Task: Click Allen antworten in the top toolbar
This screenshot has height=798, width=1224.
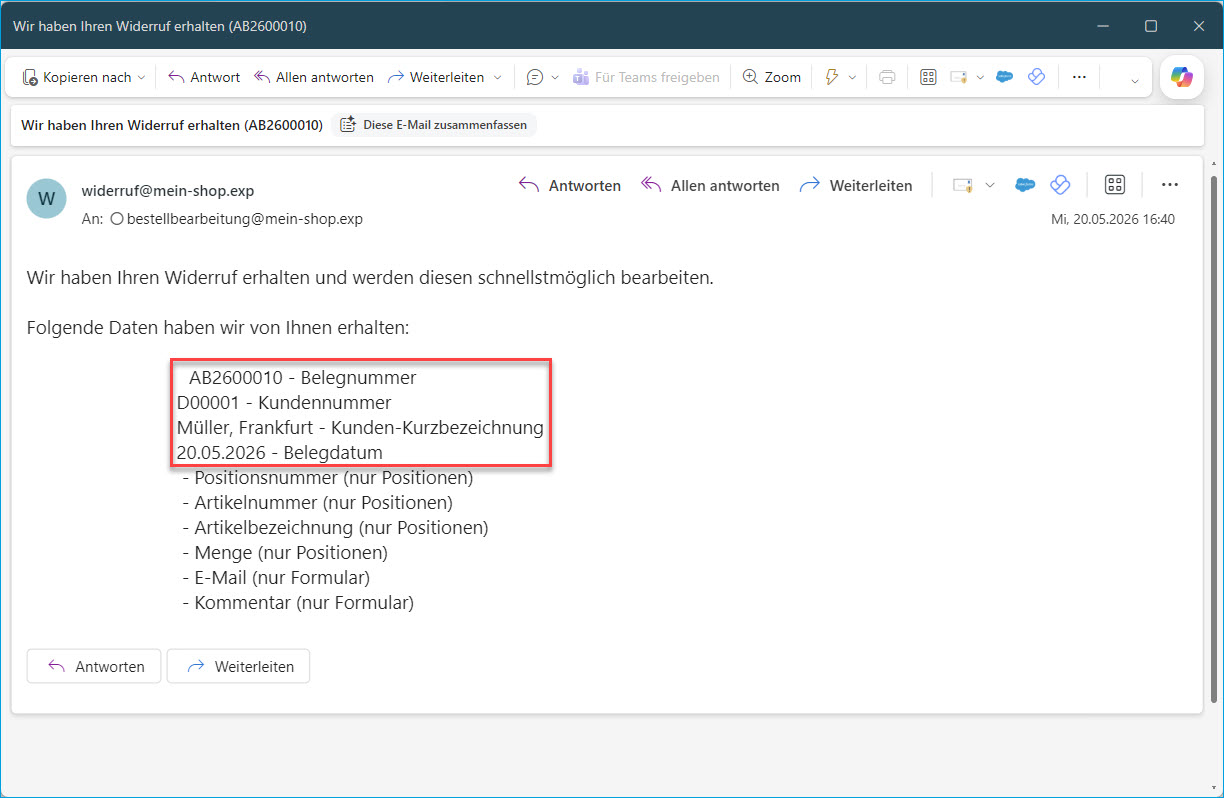Action: [314, 77]
